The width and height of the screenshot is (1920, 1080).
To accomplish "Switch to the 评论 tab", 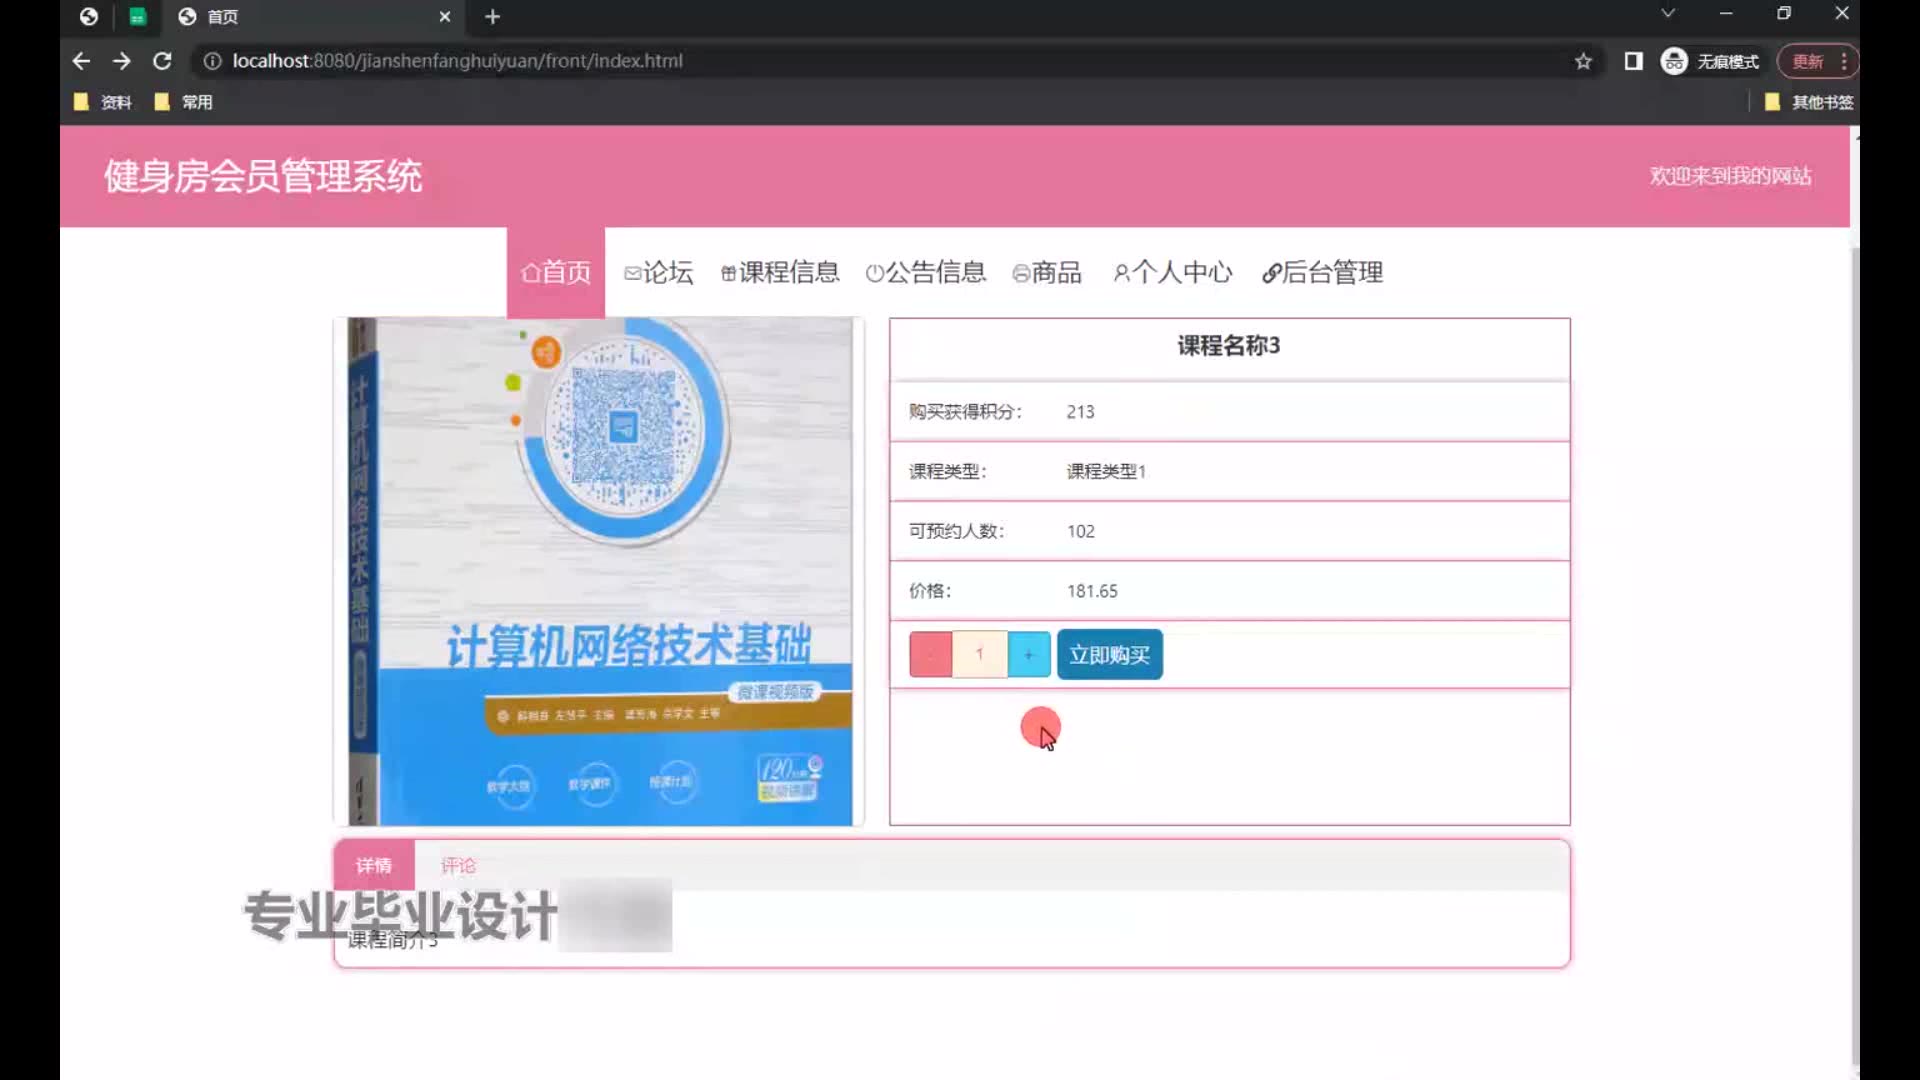I will (458, 865).
